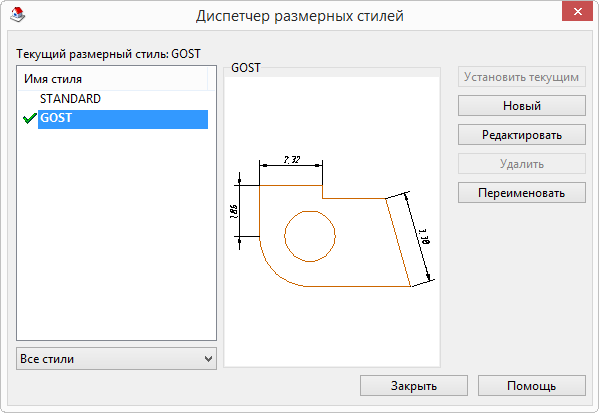Click the 'Переименовать' button
Screen dimensions: 599x413
pyautogui.click(x=521, y=193)
